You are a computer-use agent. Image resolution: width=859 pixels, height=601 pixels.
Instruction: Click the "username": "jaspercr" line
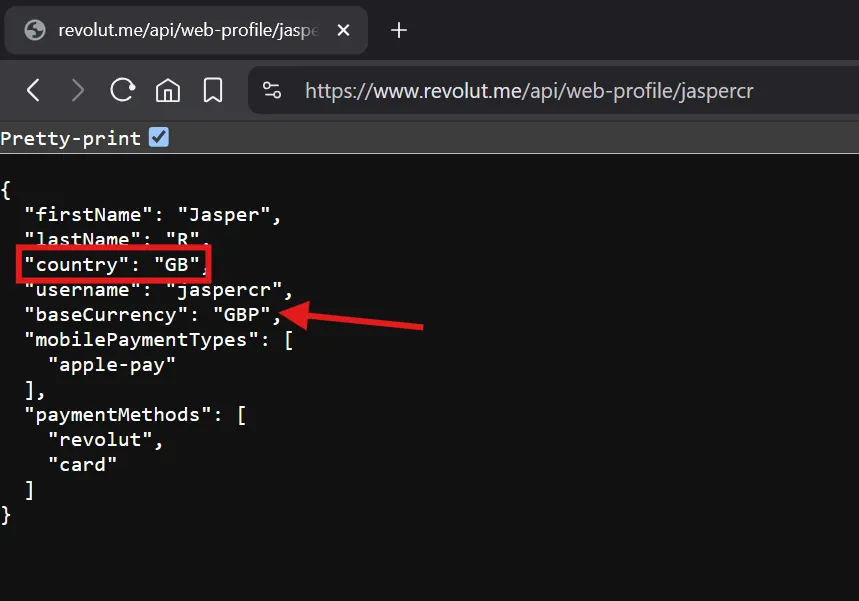click(x=159, y=289)
